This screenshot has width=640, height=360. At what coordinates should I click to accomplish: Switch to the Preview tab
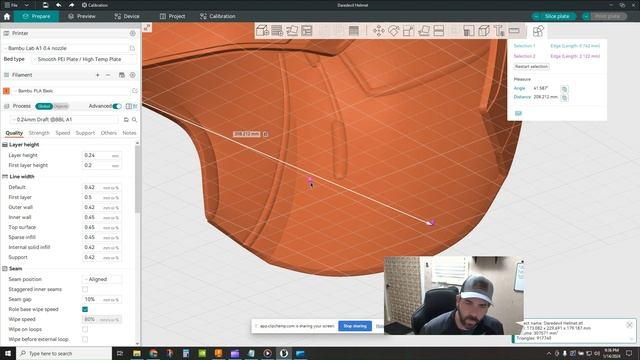82,16
